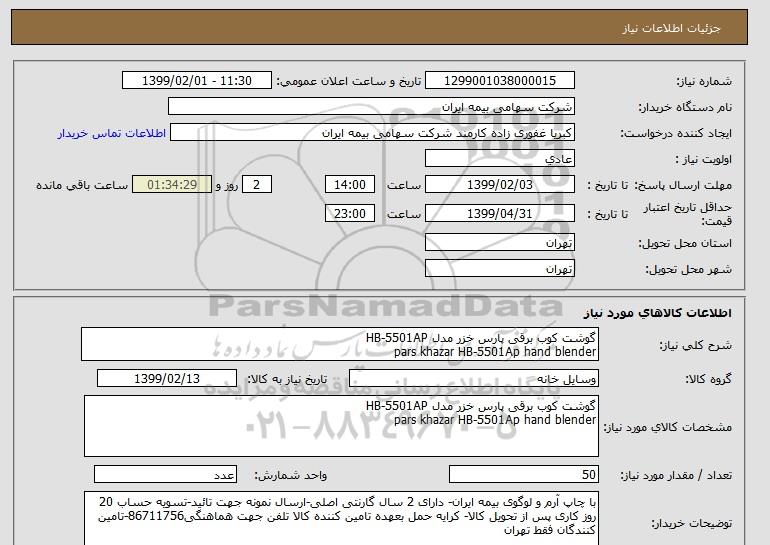Screen dimensions: 770x545
Task: Click the remaining days field showing 2
Action: click(256, 185)
